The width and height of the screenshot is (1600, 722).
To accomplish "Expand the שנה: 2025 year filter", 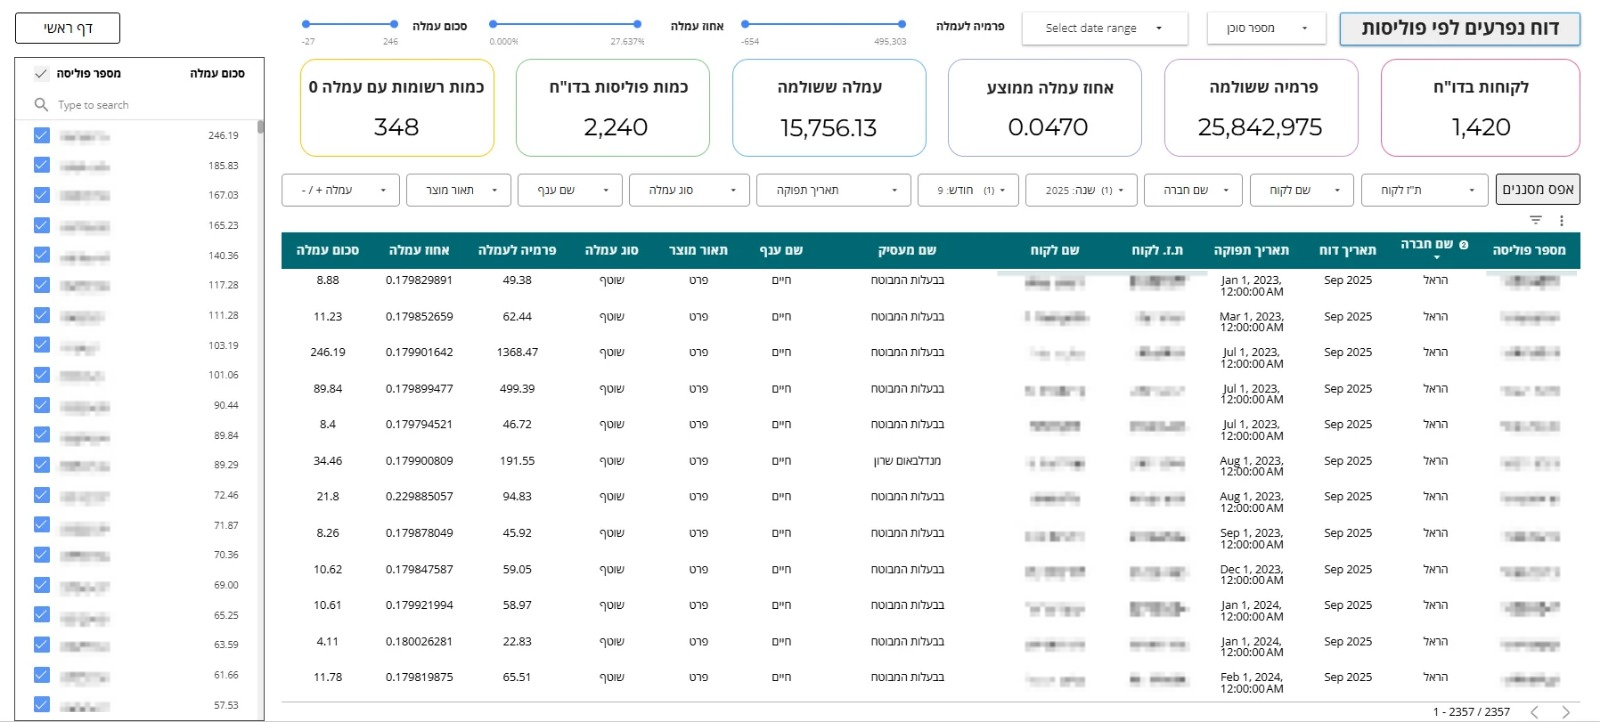I will click(x=1081, y=190).
